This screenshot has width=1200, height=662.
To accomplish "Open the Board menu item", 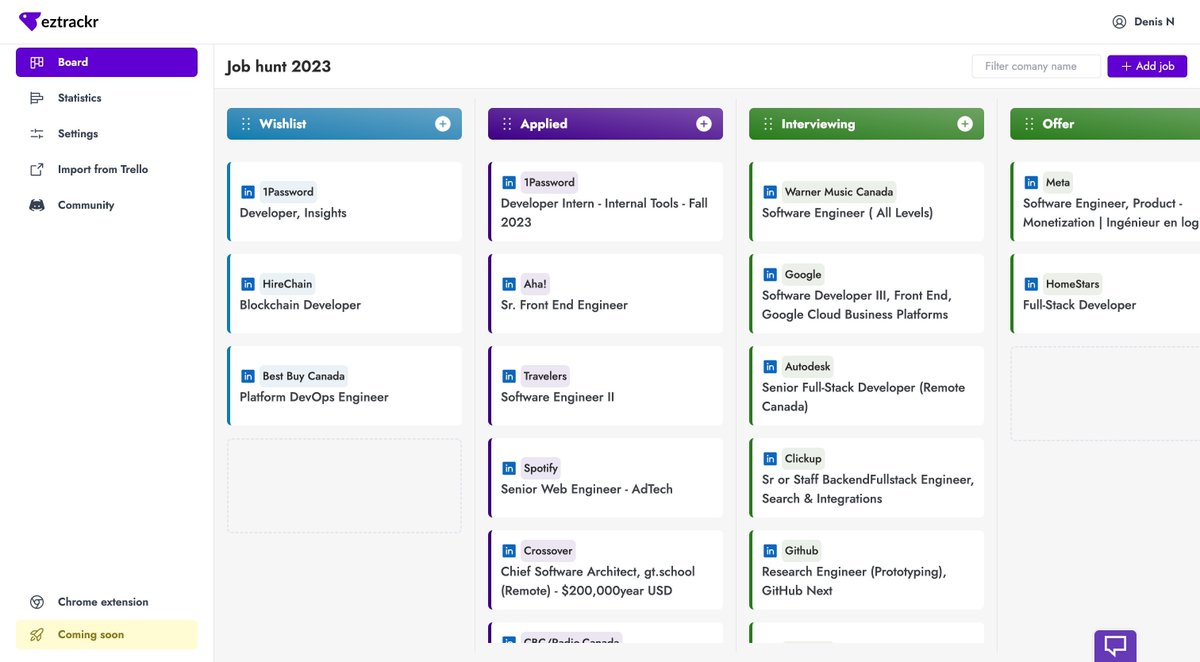I will pyautogui.click(x=107, y=62).
